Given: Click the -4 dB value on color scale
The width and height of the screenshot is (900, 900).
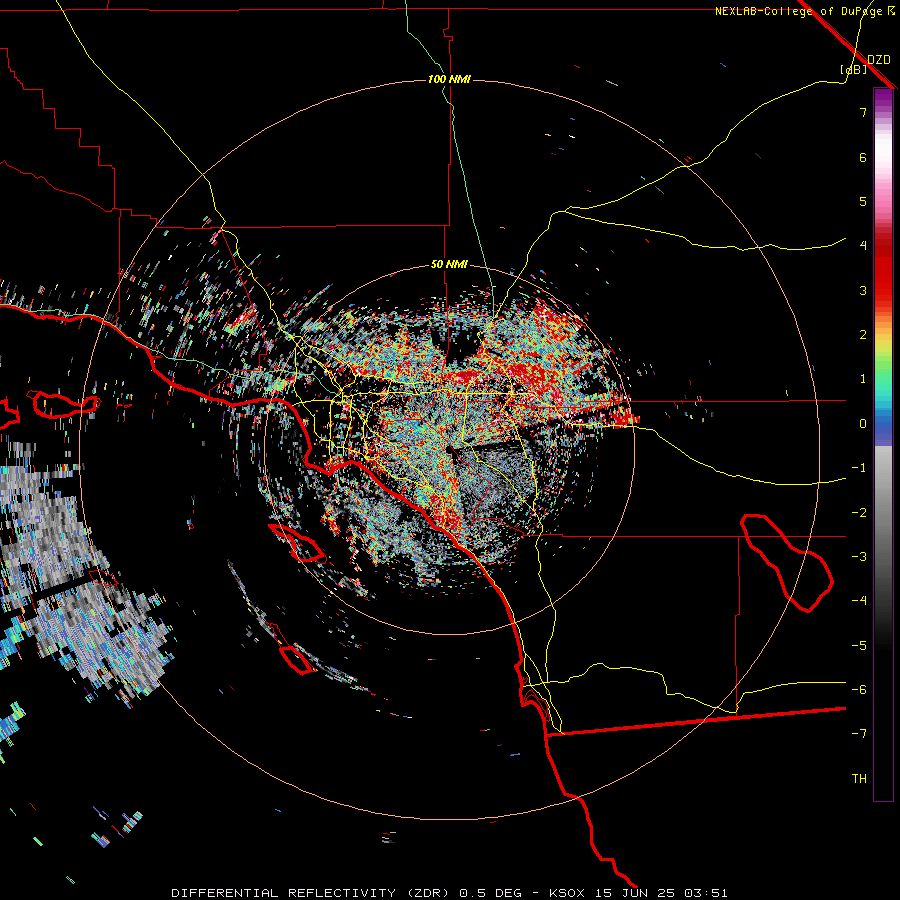Looking at the screenshot, I should click(859, 601).
